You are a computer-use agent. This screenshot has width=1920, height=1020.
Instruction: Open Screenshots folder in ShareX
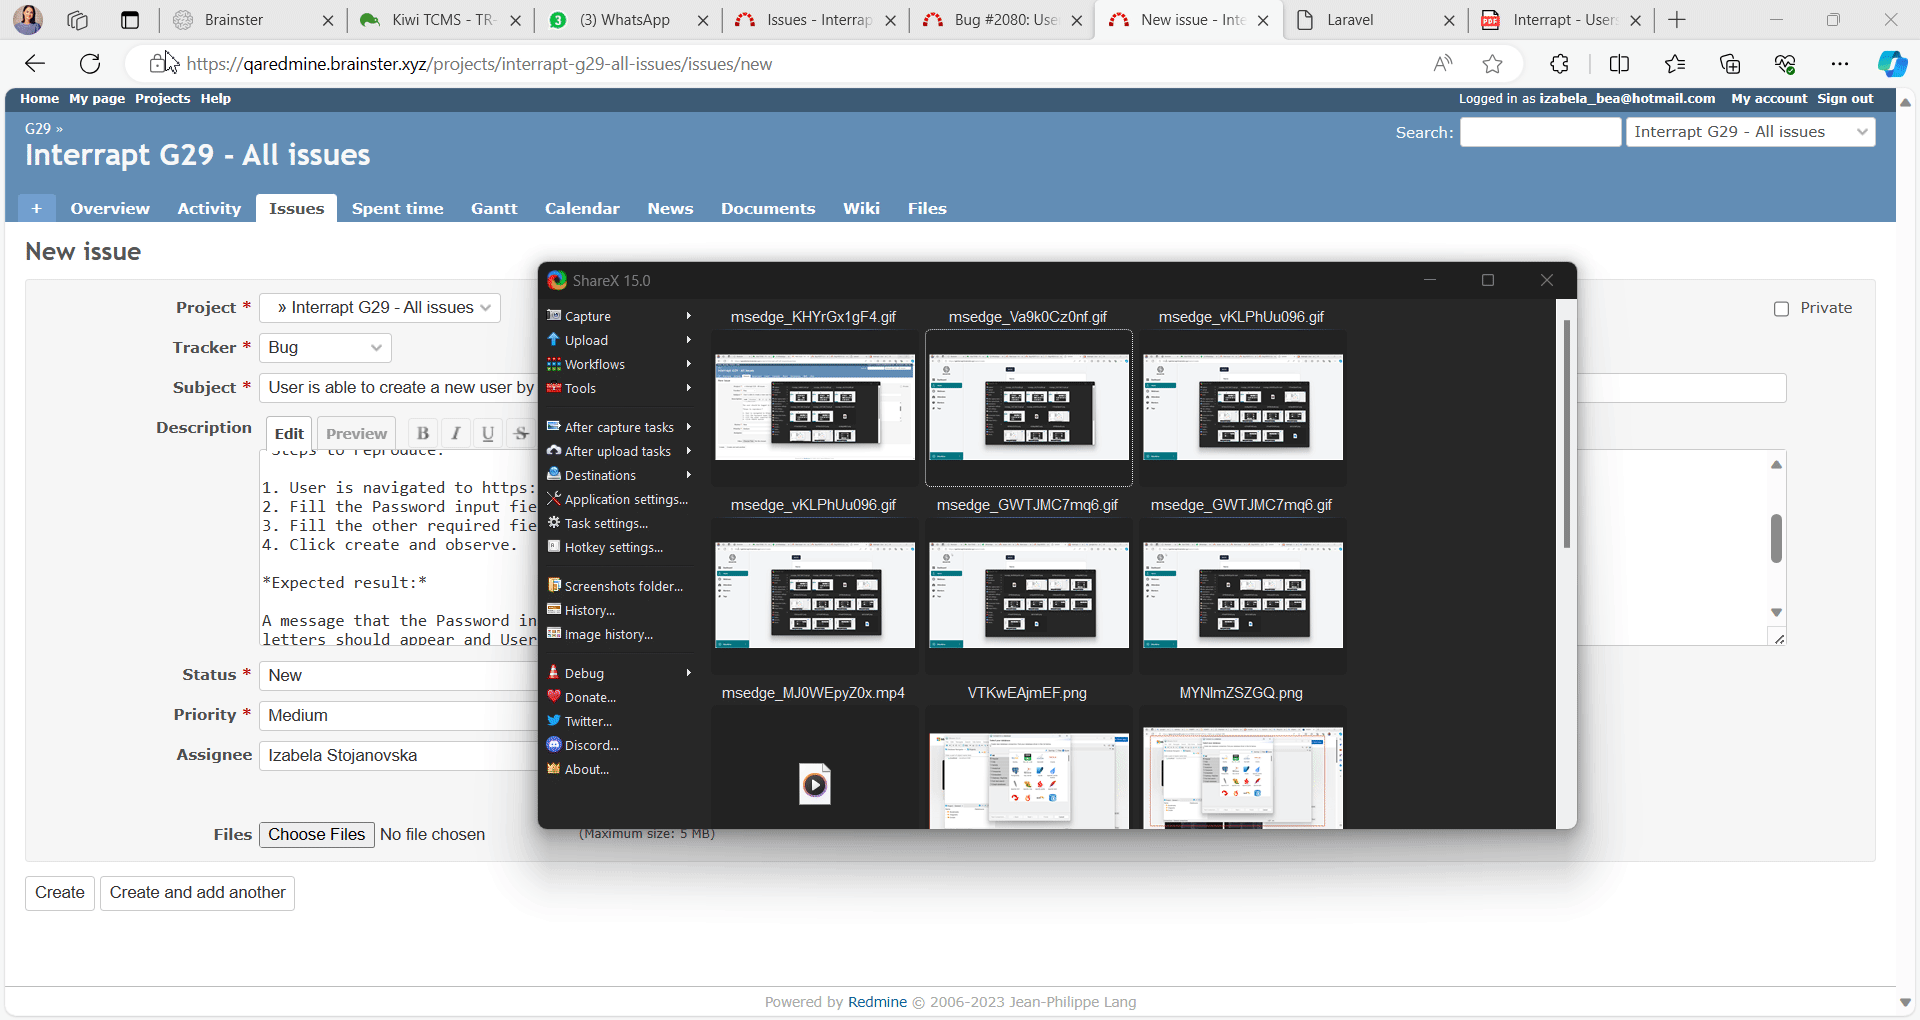point(623,586)
